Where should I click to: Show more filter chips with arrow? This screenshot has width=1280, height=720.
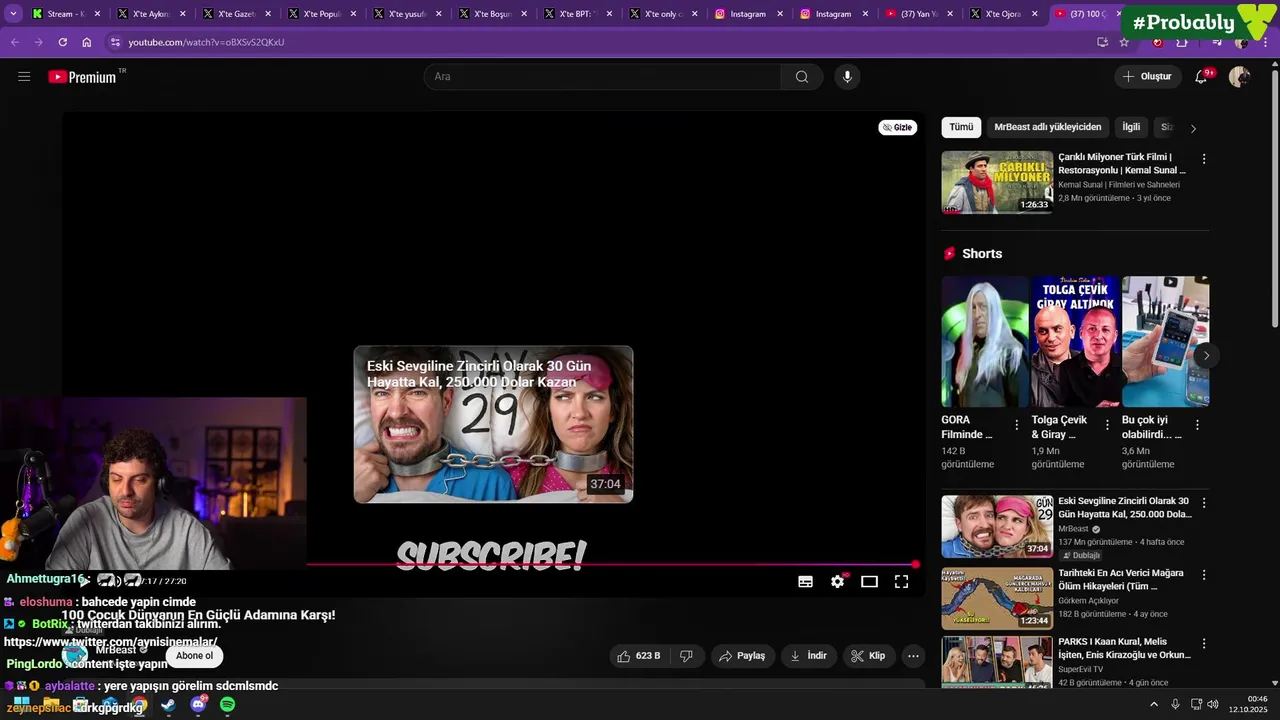click(x=1192, y=128)
